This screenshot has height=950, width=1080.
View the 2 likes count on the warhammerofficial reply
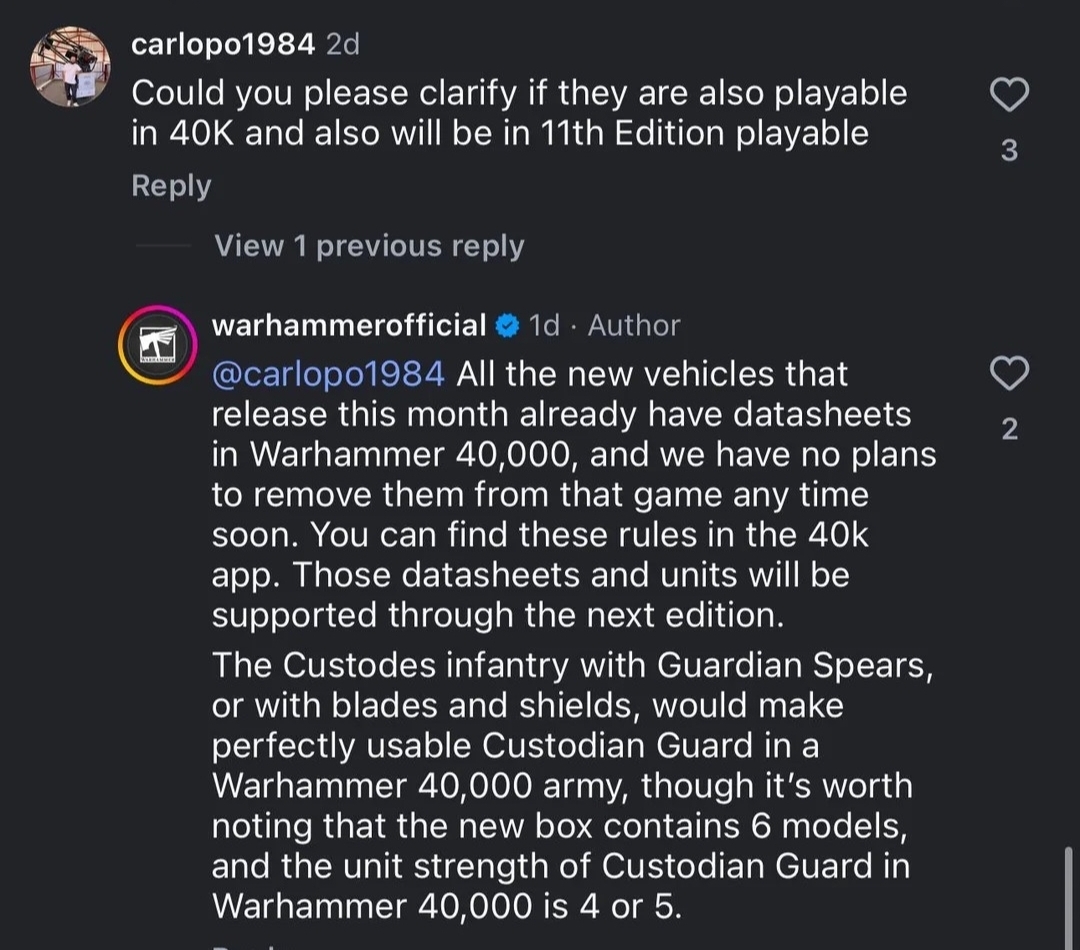pyautogui.click(x=1009, y=429)
